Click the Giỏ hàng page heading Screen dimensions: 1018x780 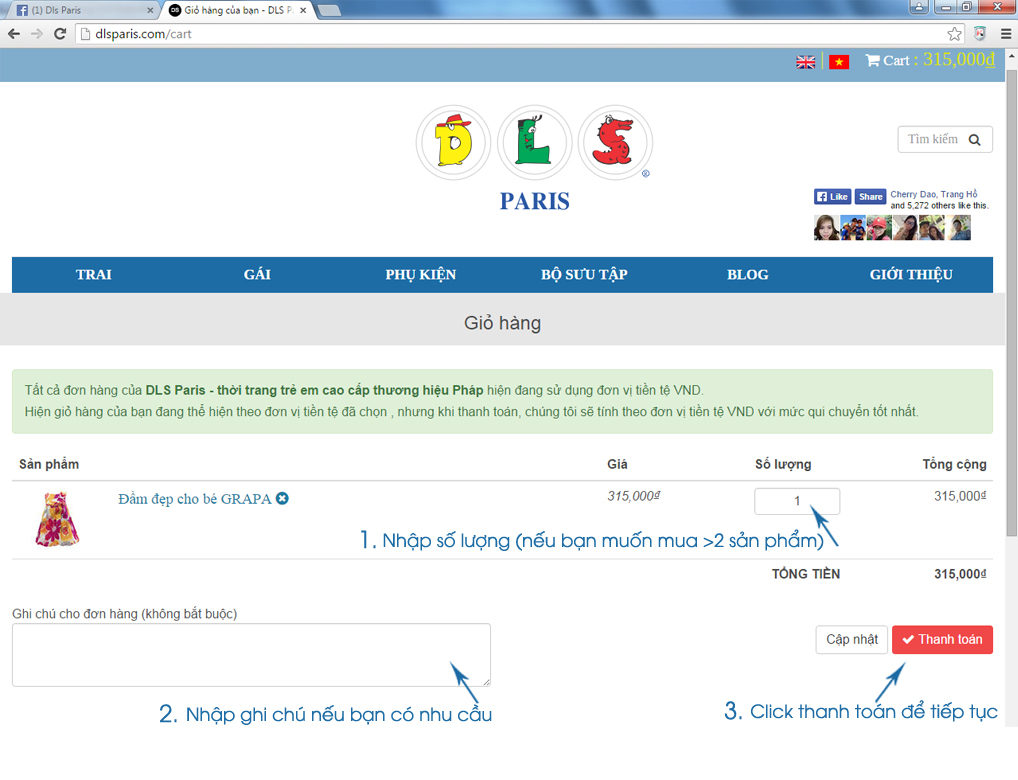[x=502, y=323]
